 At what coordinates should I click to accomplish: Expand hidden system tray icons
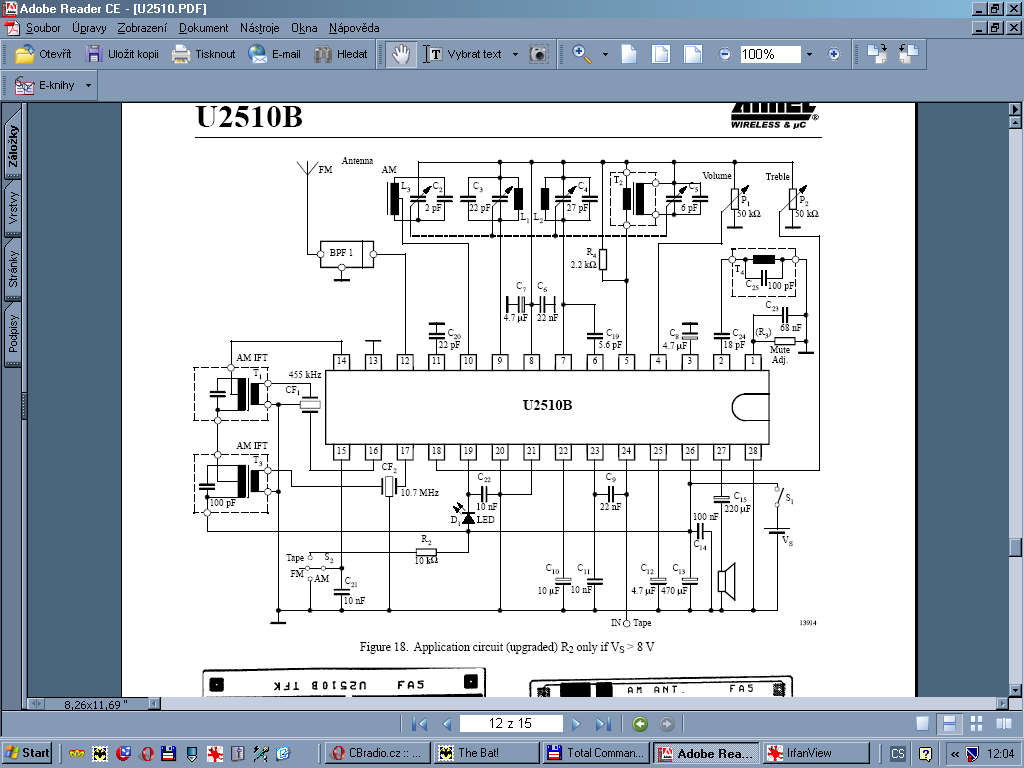955,754
